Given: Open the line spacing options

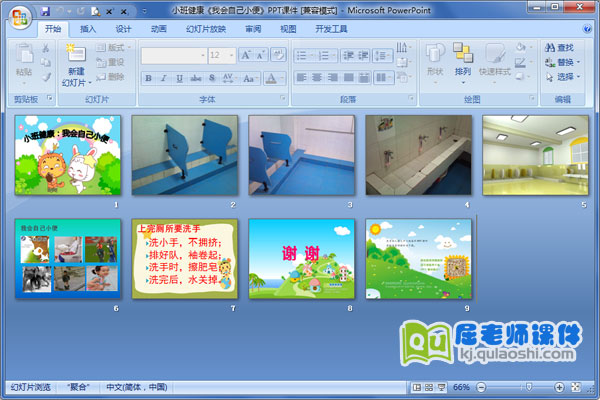Looking at the screenshot, I should click(383, 56).
